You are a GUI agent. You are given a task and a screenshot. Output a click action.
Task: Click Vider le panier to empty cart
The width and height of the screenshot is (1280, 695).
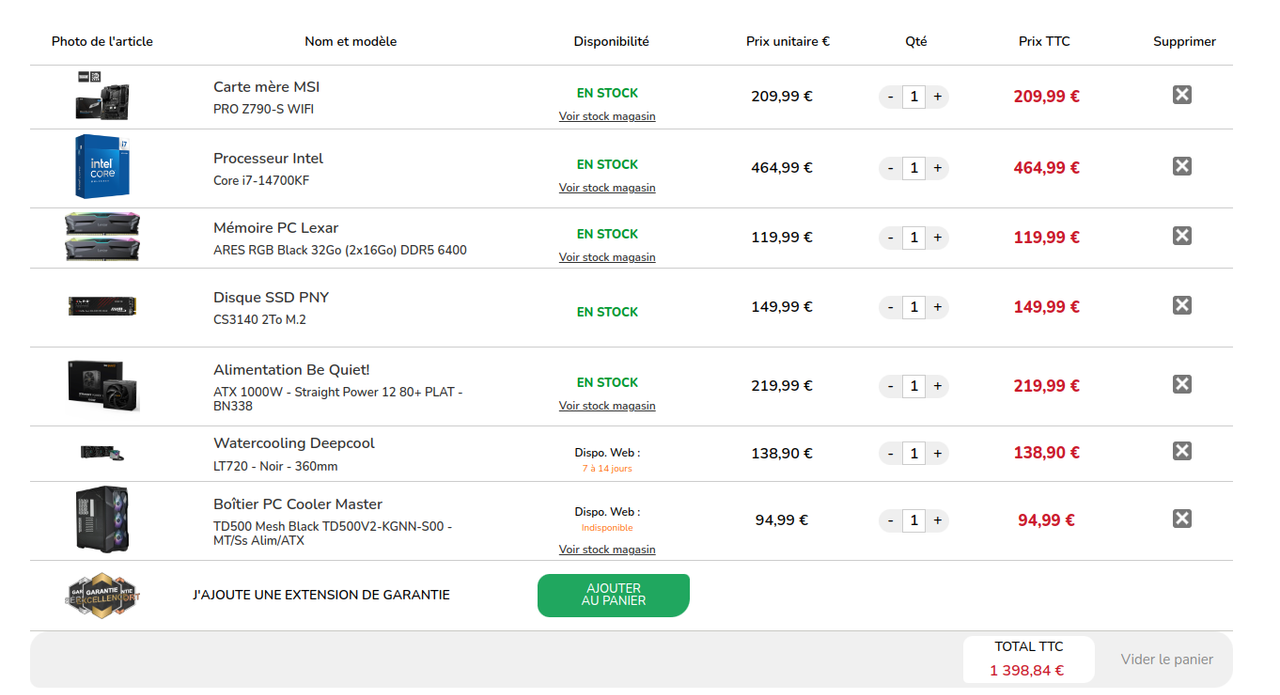[1166, 660]
